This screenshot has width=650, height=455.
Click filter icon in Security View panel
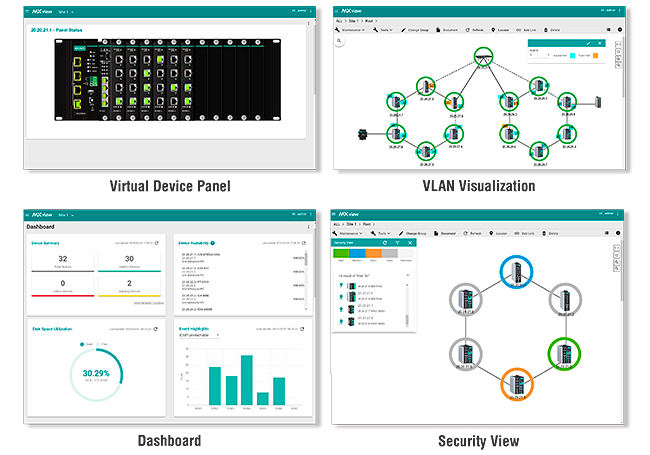point(397,243)
